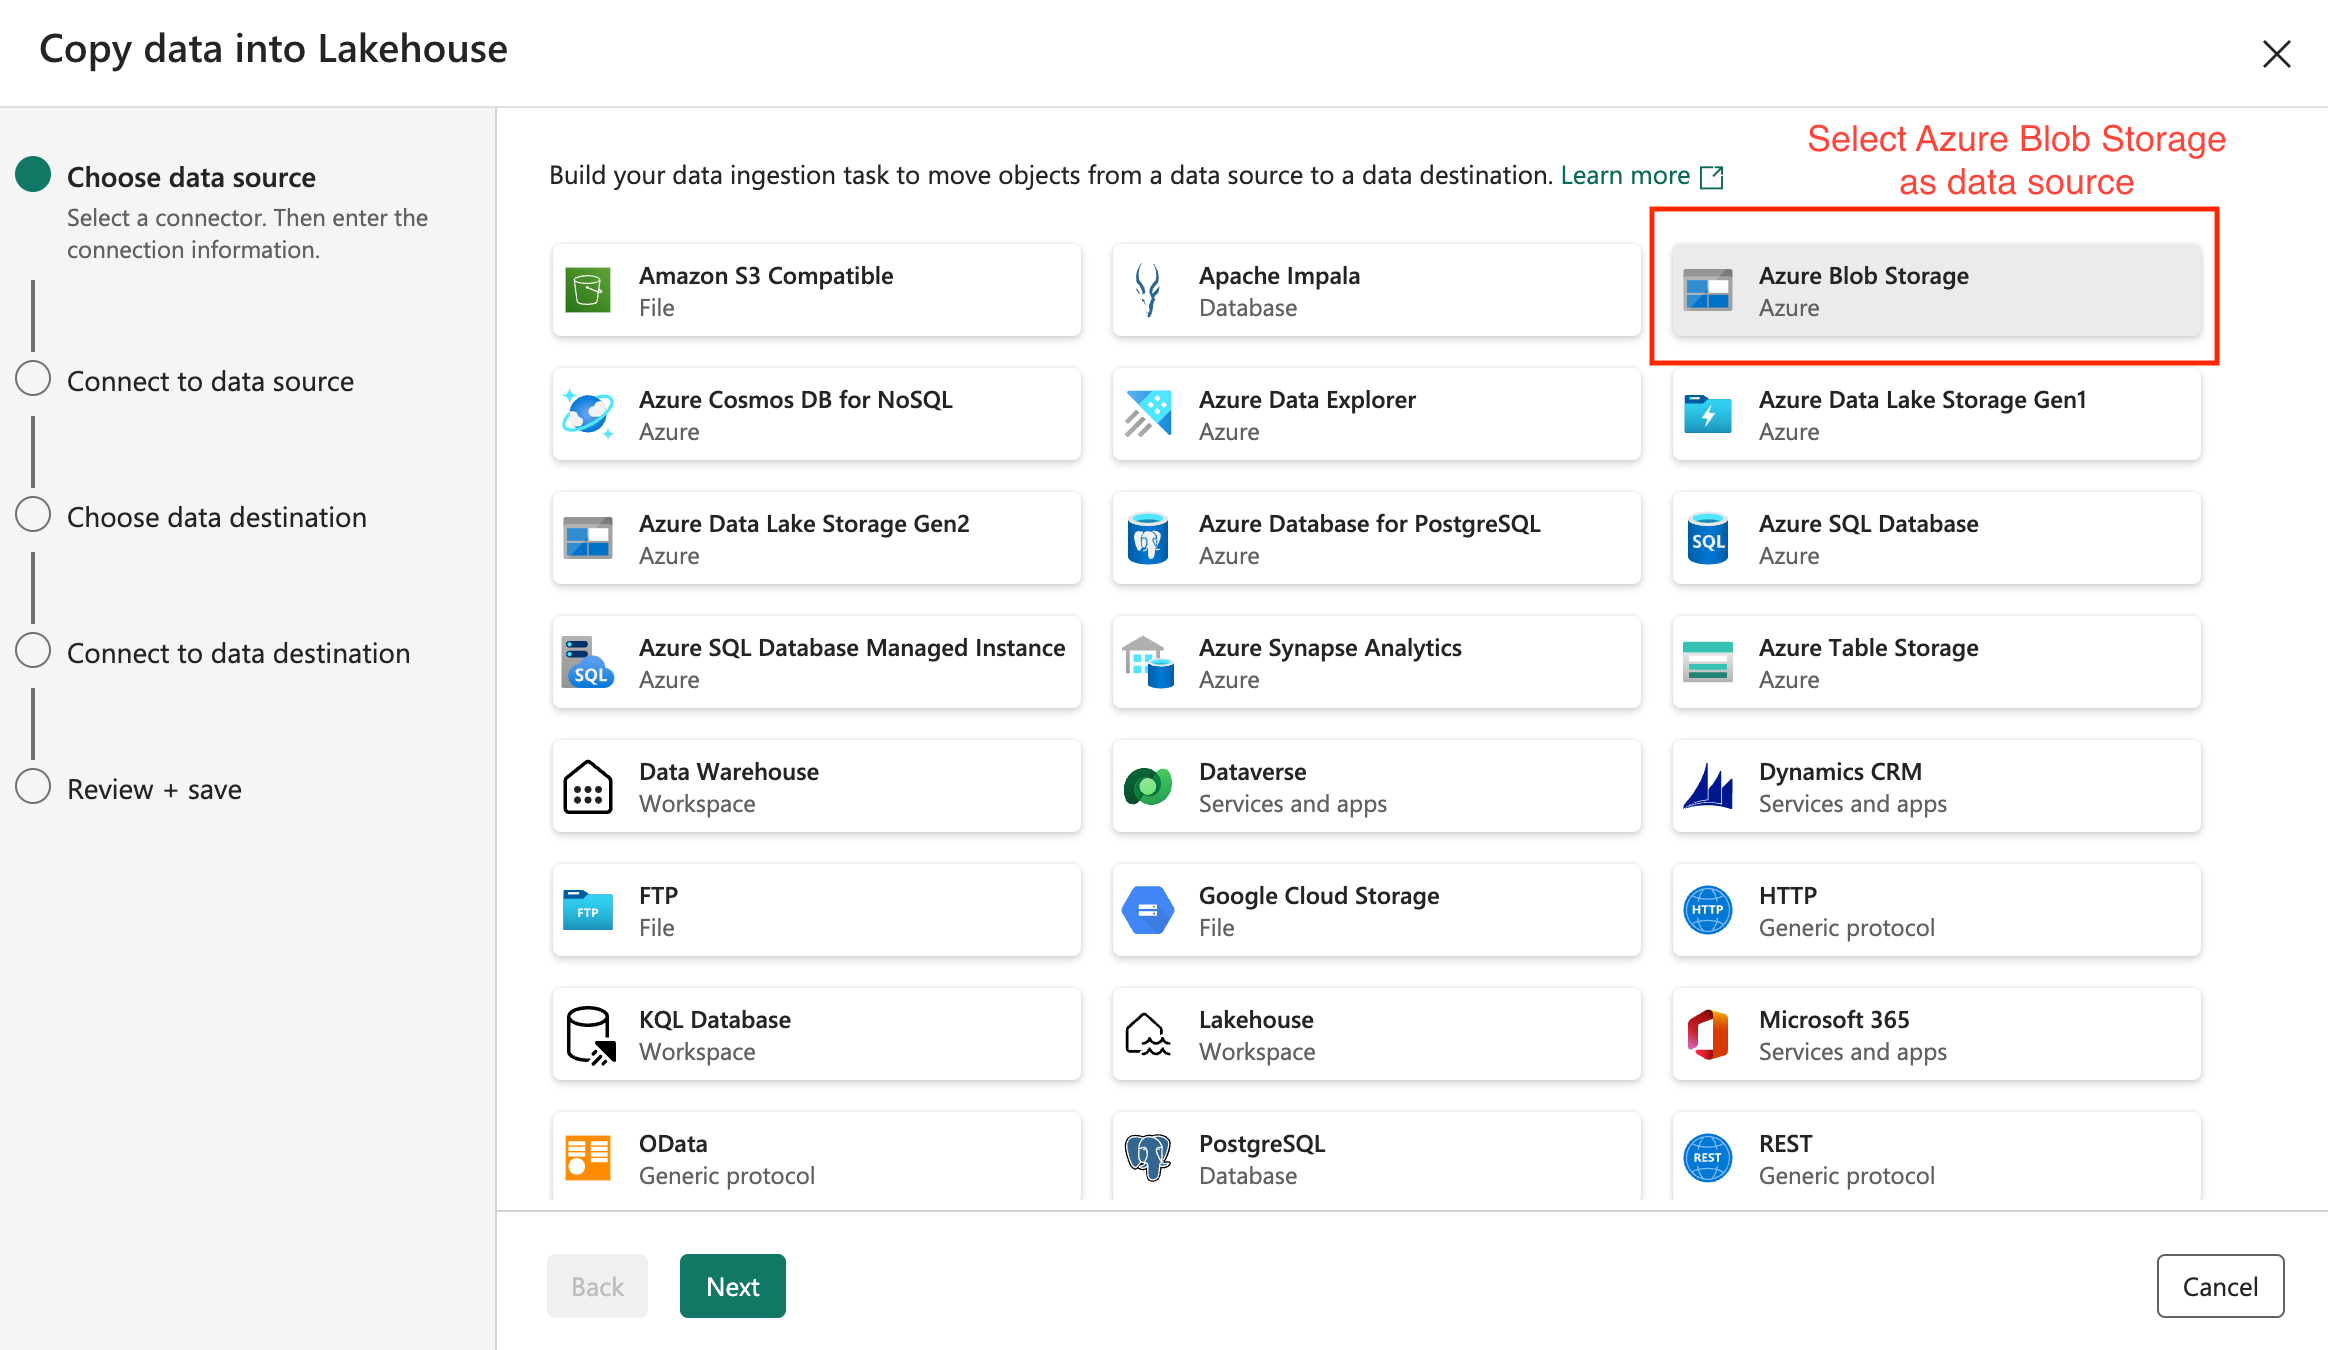2328x1350 pixels.
Task: Choose Azure Database for PostgreSQL name
Action: click(1370, 523)
